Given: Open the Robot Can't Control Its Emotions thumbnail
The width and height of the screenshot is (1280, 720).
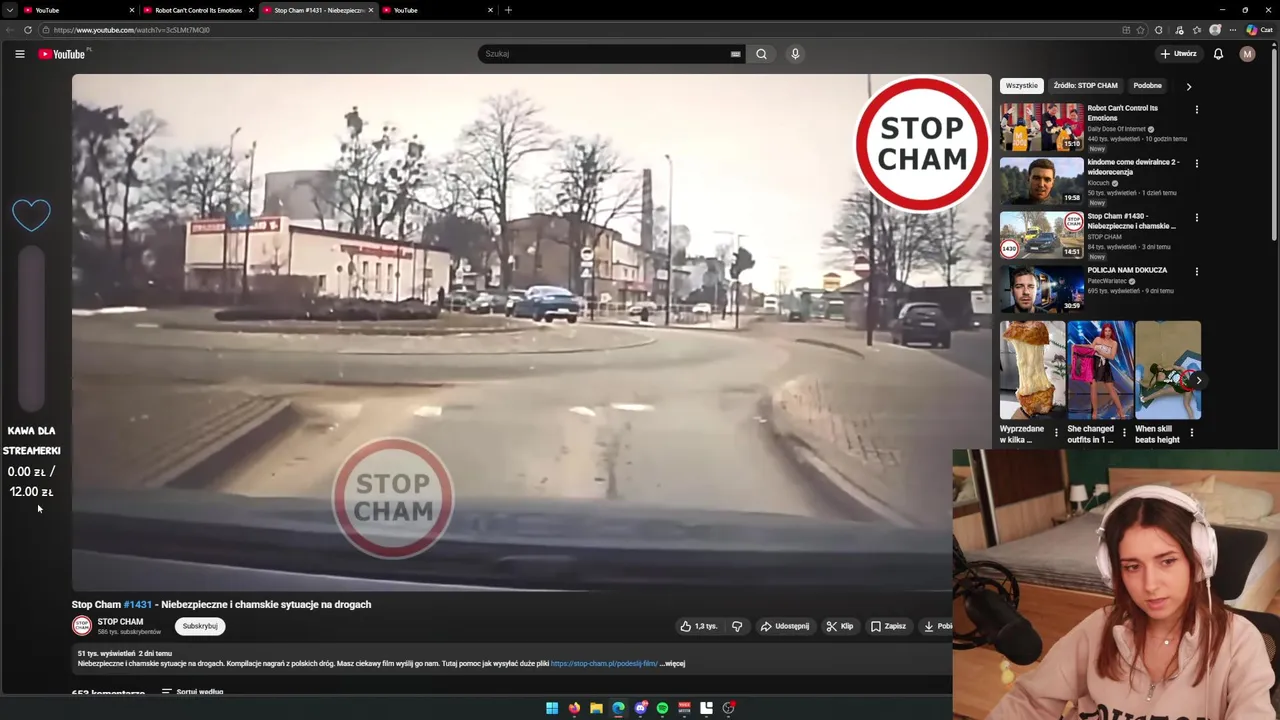Looking at the screenshot, I should pos(1042,127).
